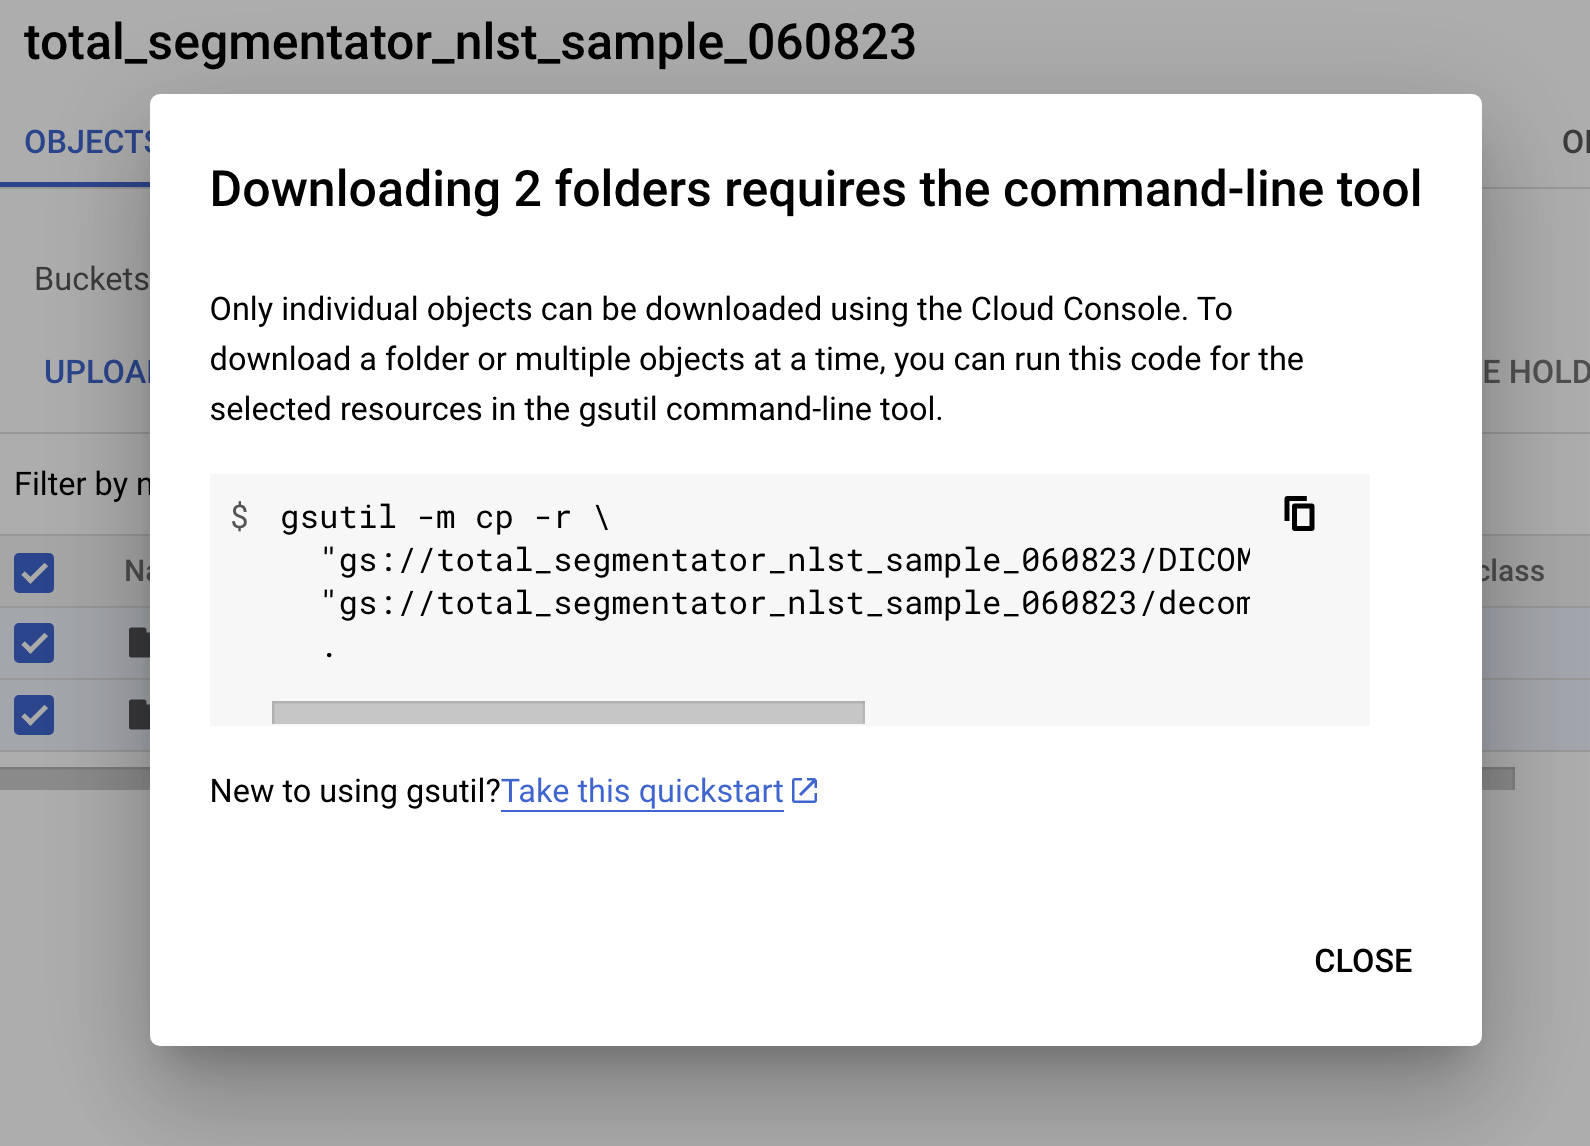Screen dimensions: 1590x1146
Task: Click the UPLOAD button
Action: (x=95, y=372)
